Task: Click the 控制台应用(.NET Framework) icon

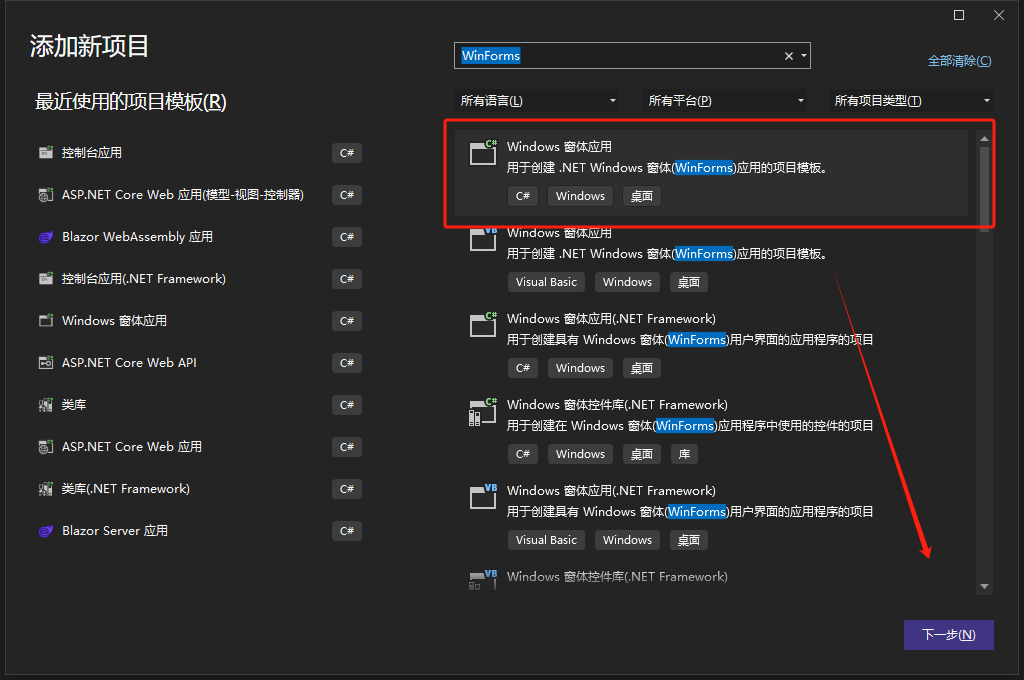Action: click(46, 279)
